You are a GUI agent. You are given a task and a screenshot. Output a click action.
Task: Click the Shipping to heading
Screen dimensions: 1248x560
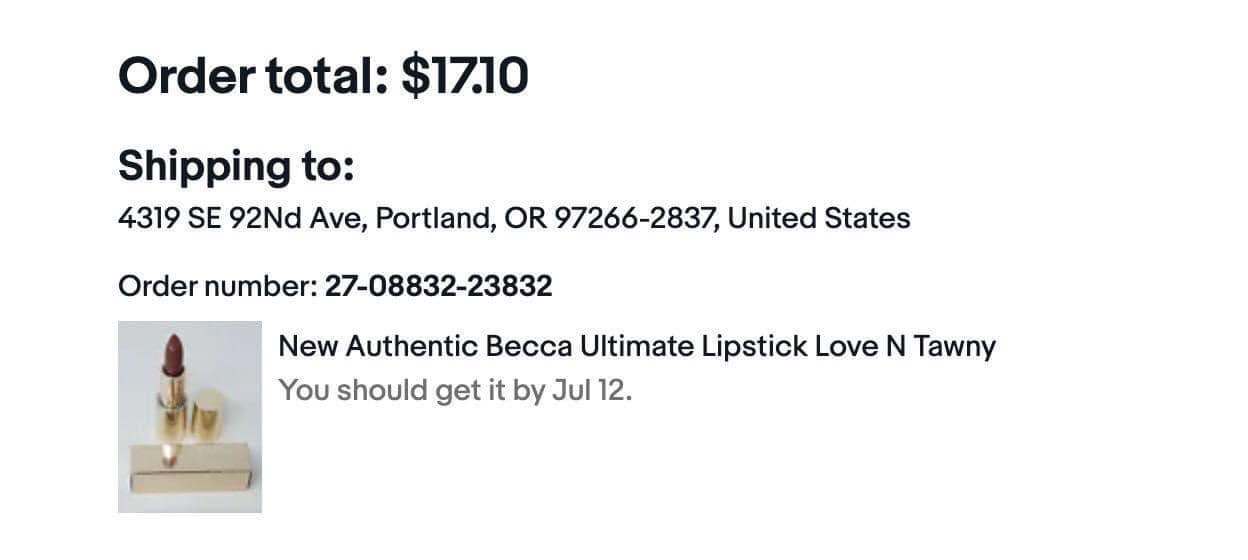[236, 167]
